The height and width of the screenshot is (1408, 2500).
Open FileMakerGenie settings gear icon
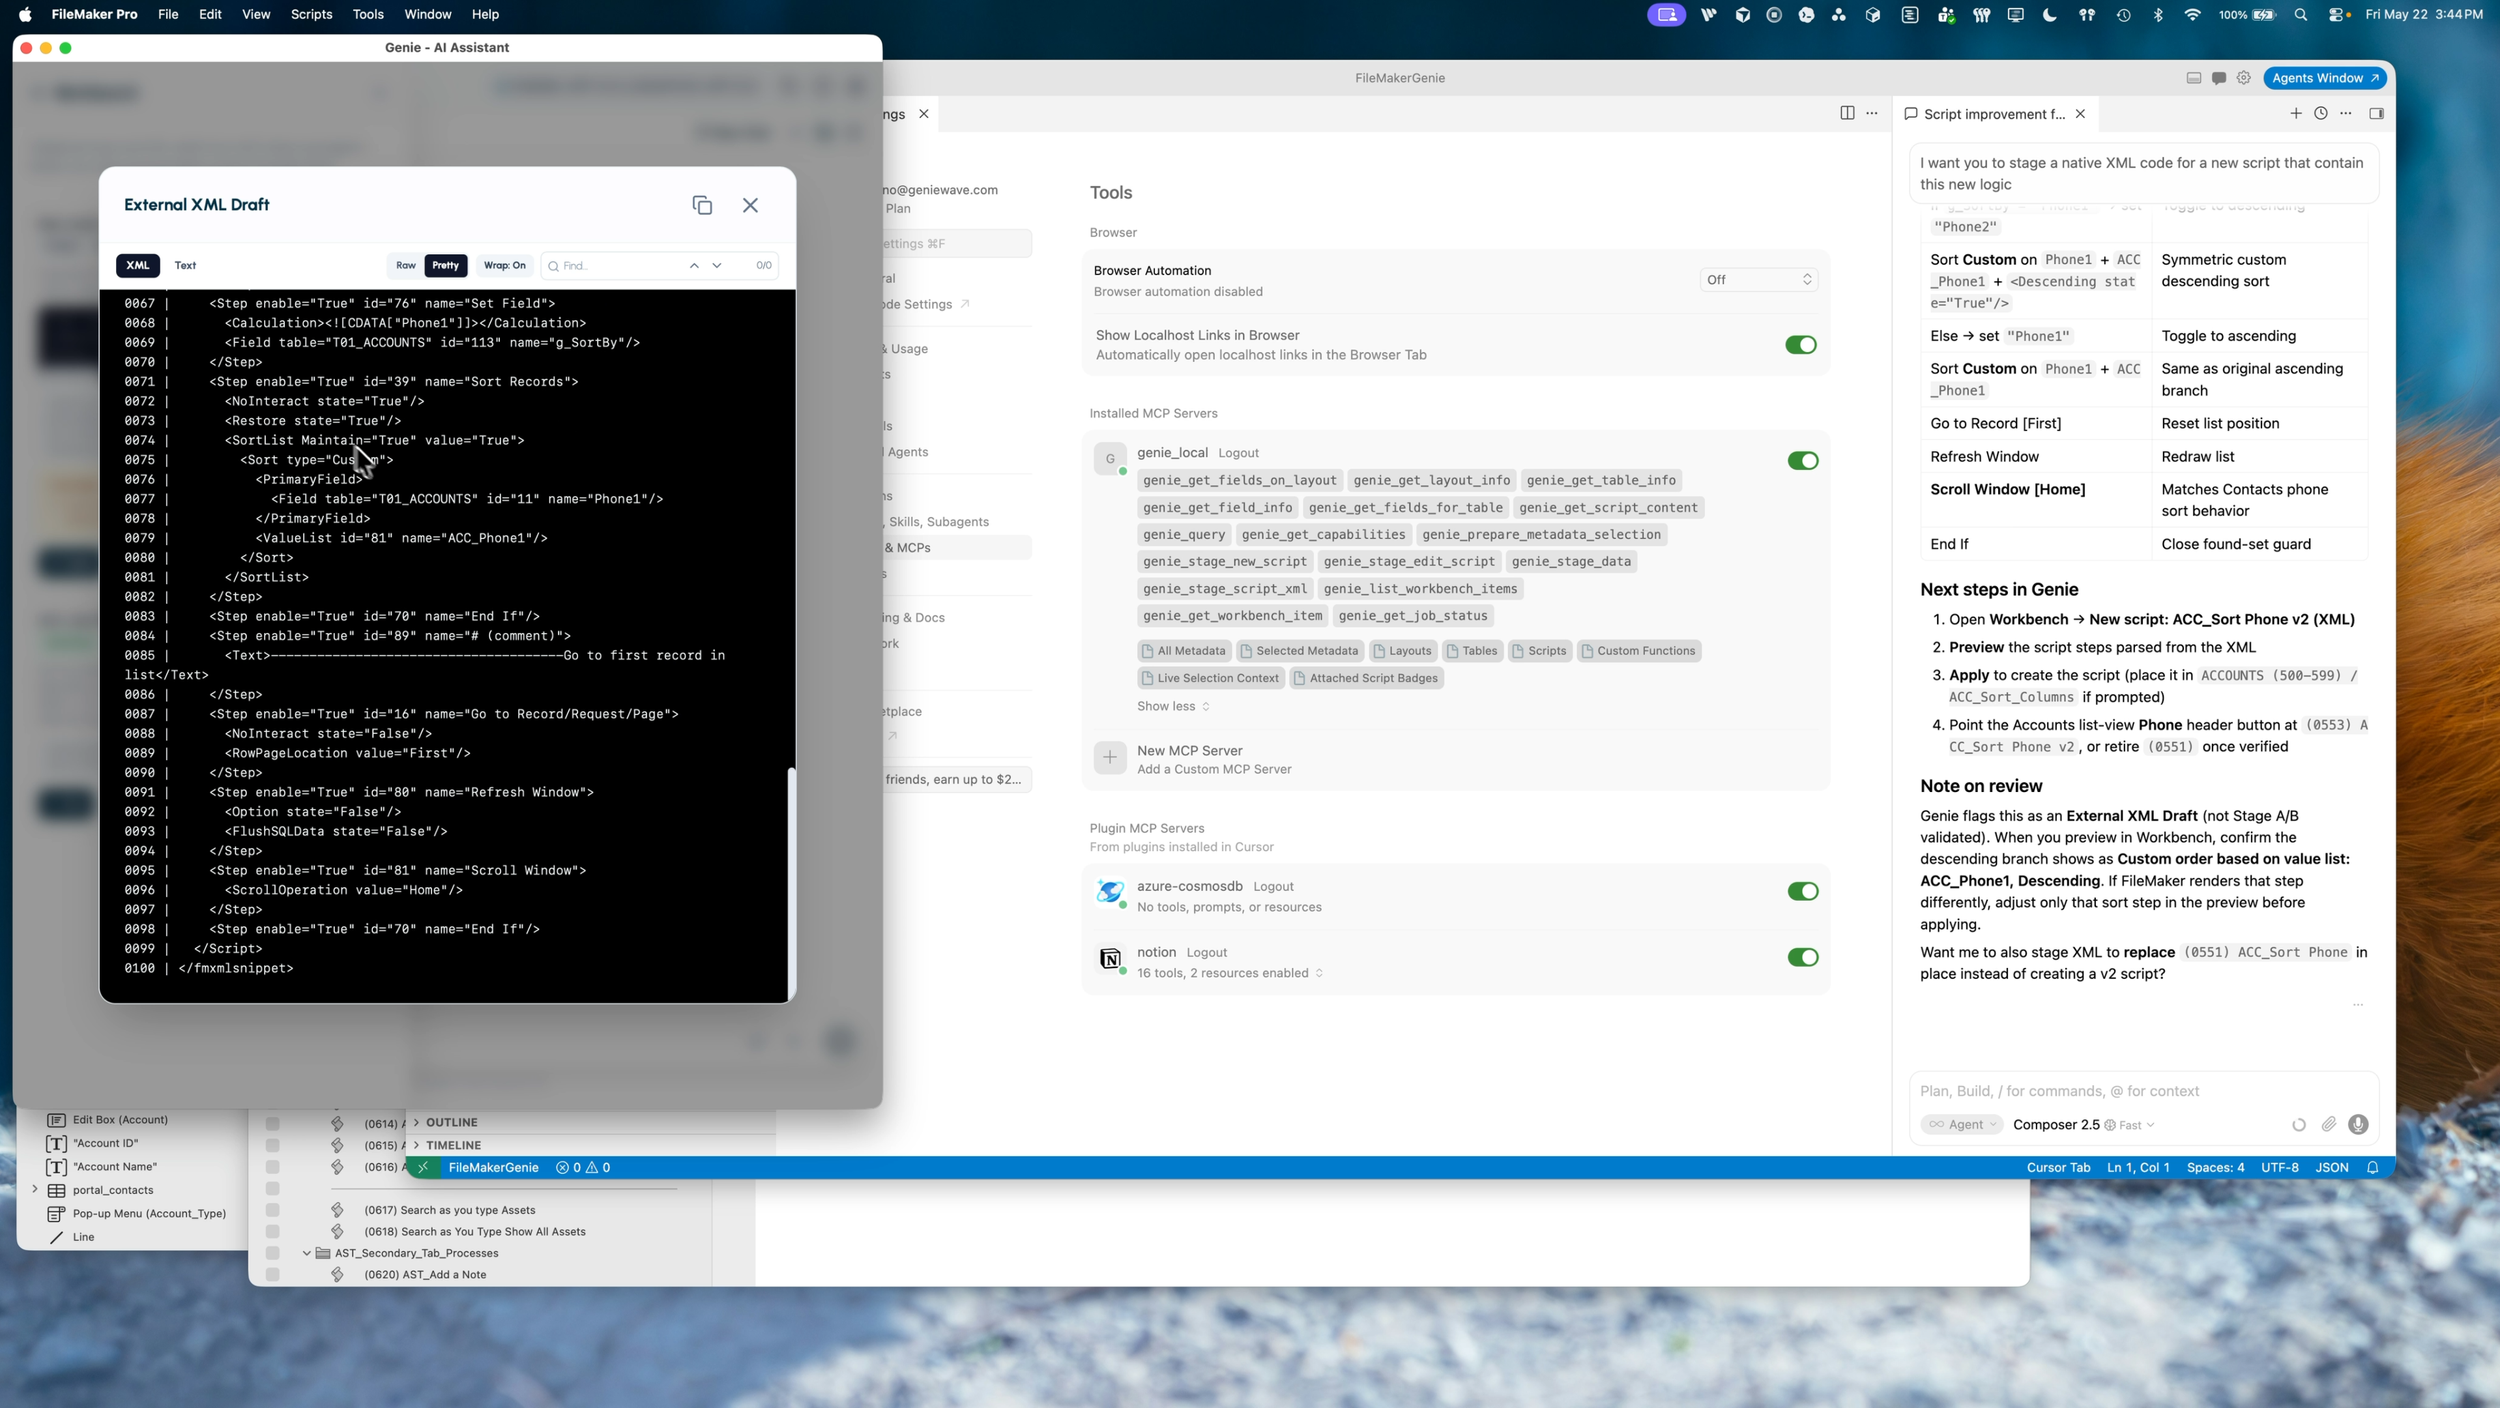[x=2243, y=78]
